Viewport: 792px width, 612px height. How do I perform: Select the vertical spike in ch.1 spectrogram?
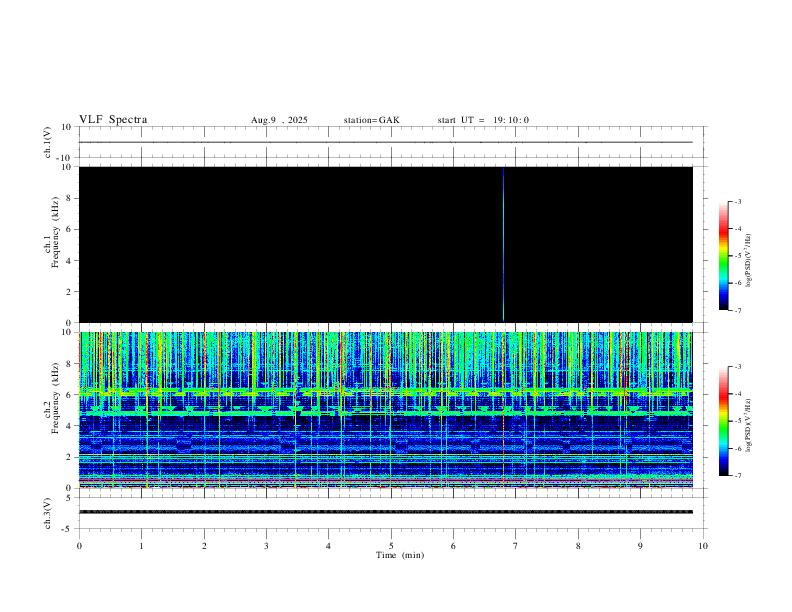pos(503,245)
